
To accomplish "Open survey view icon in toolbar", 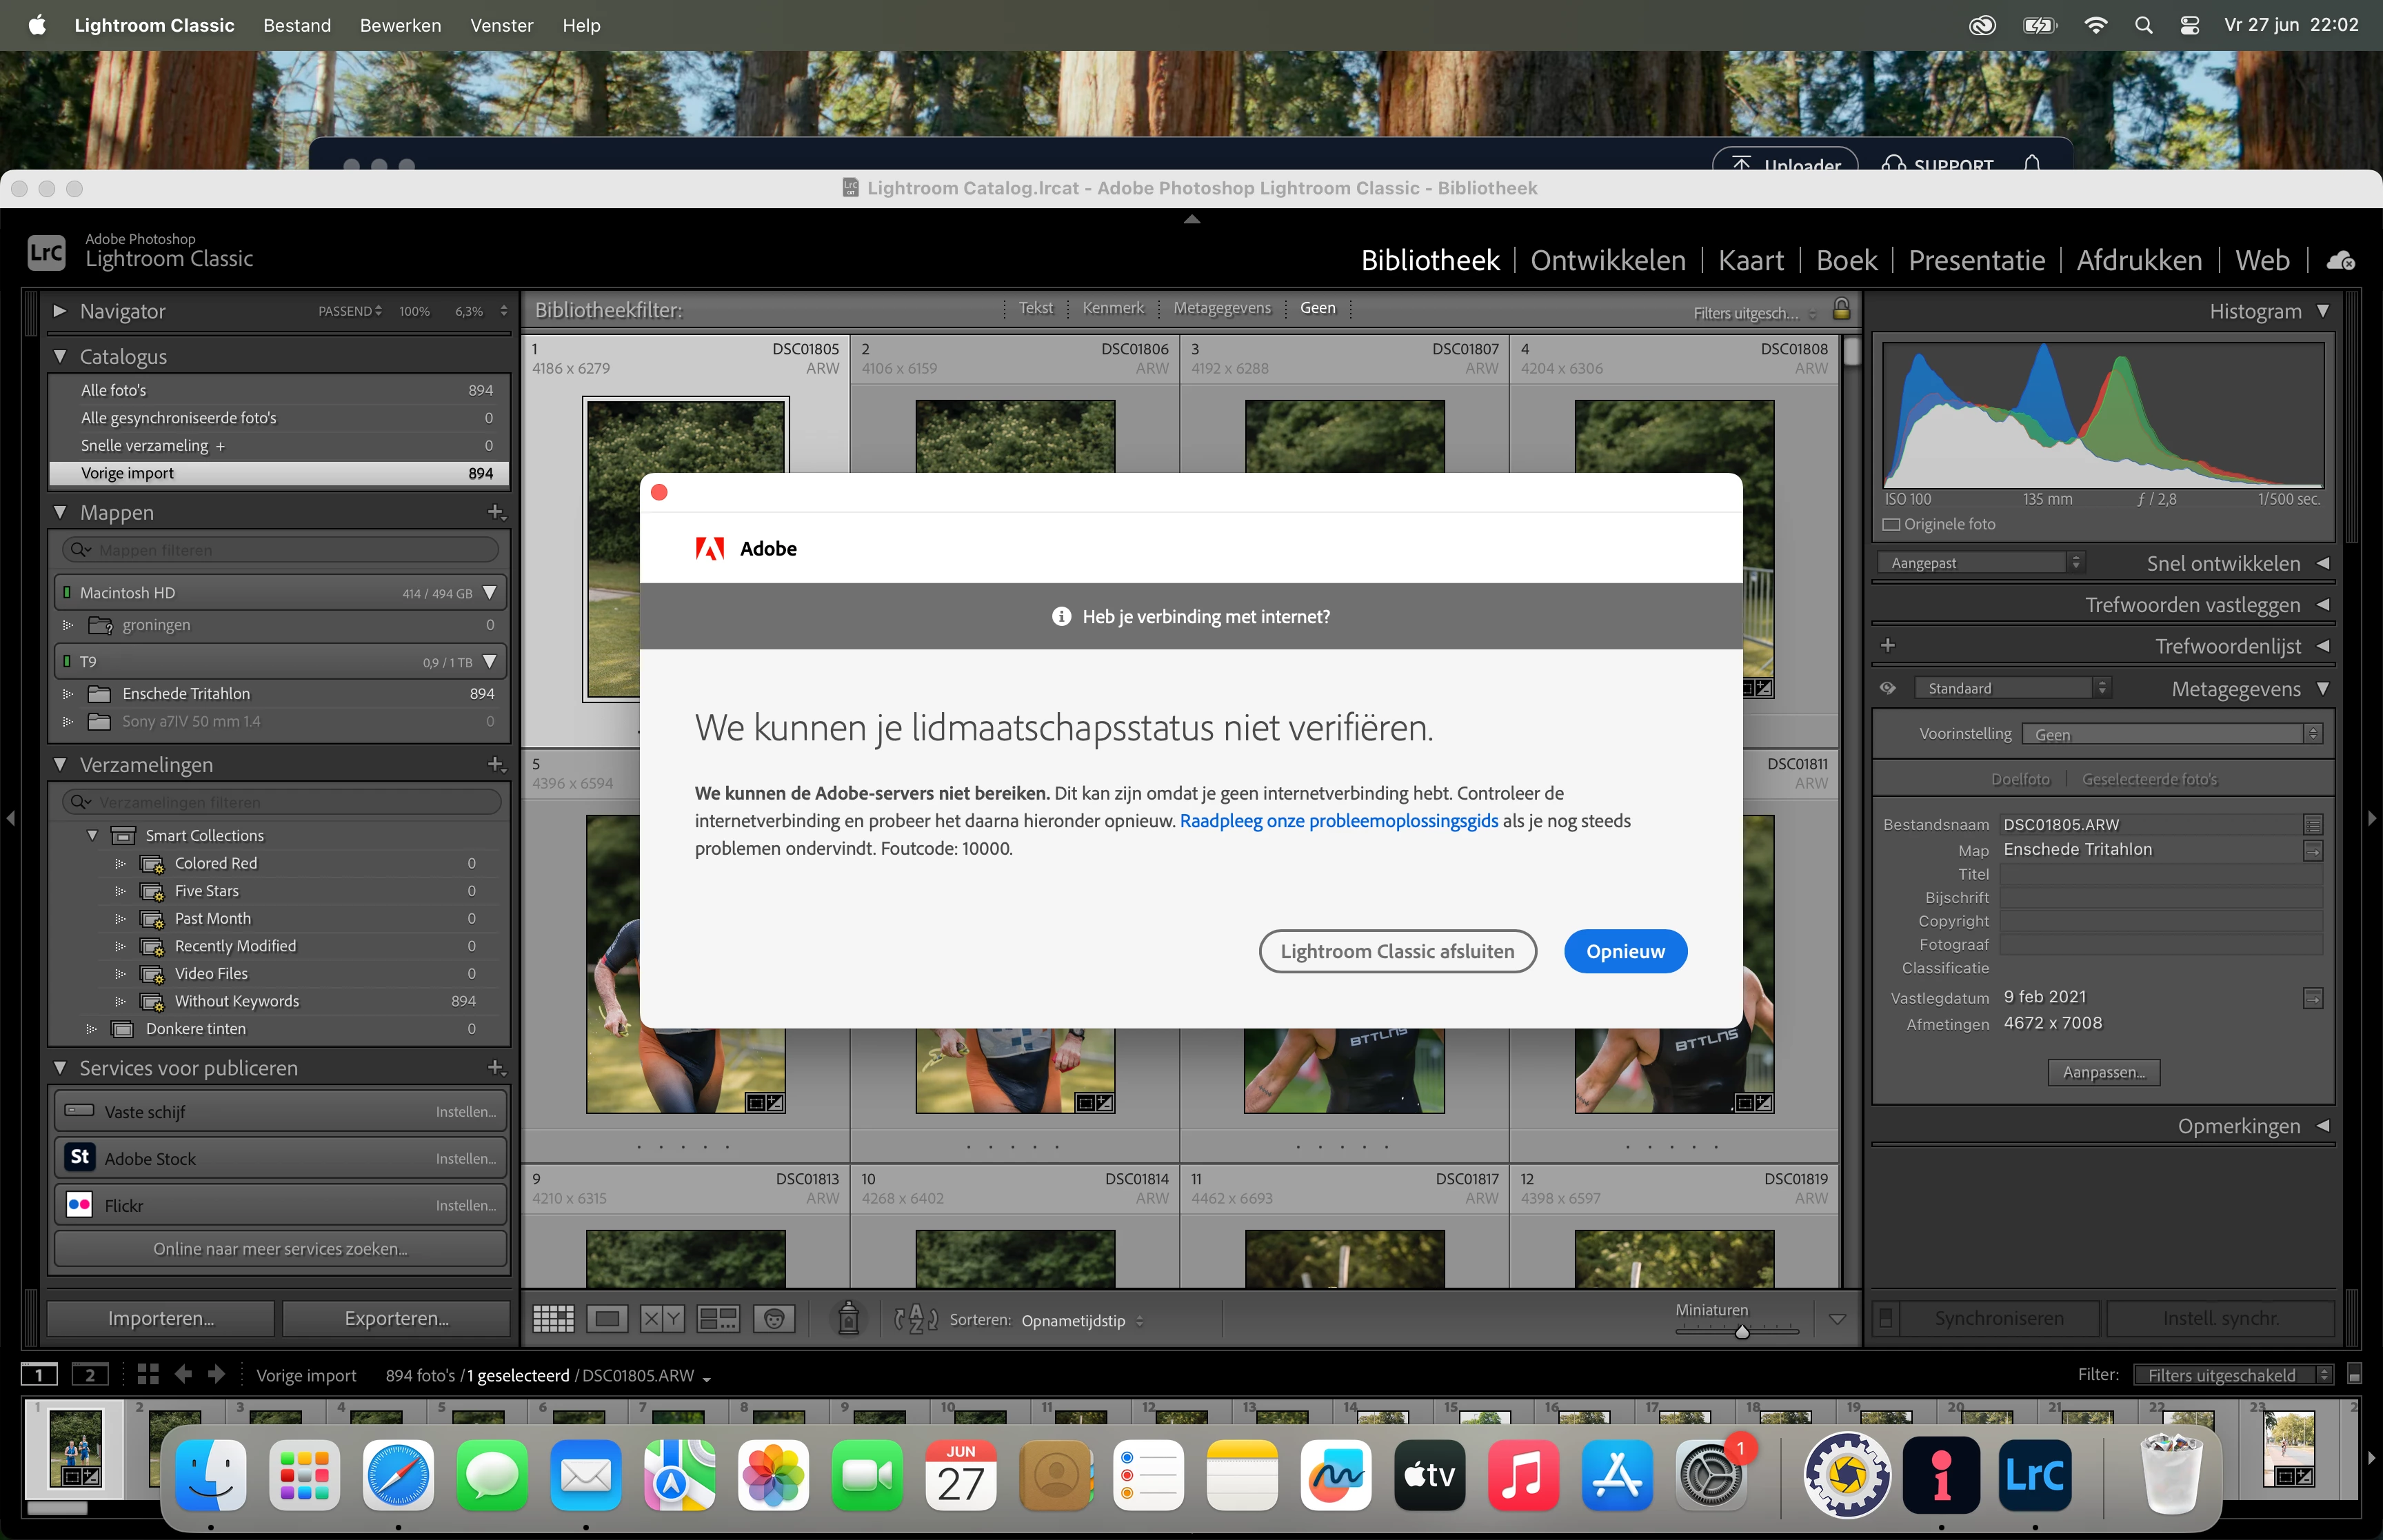I will (718, 1319).
